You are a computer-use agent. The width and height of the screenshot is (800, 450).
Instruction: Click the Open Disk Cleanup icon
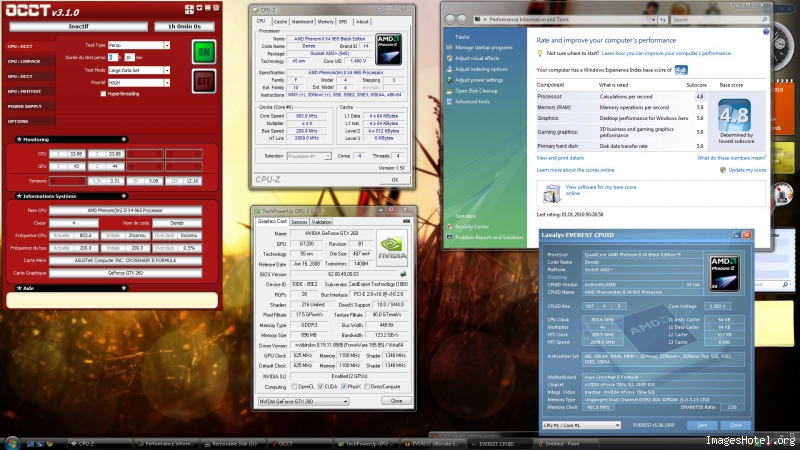click(x=449, y=91)
